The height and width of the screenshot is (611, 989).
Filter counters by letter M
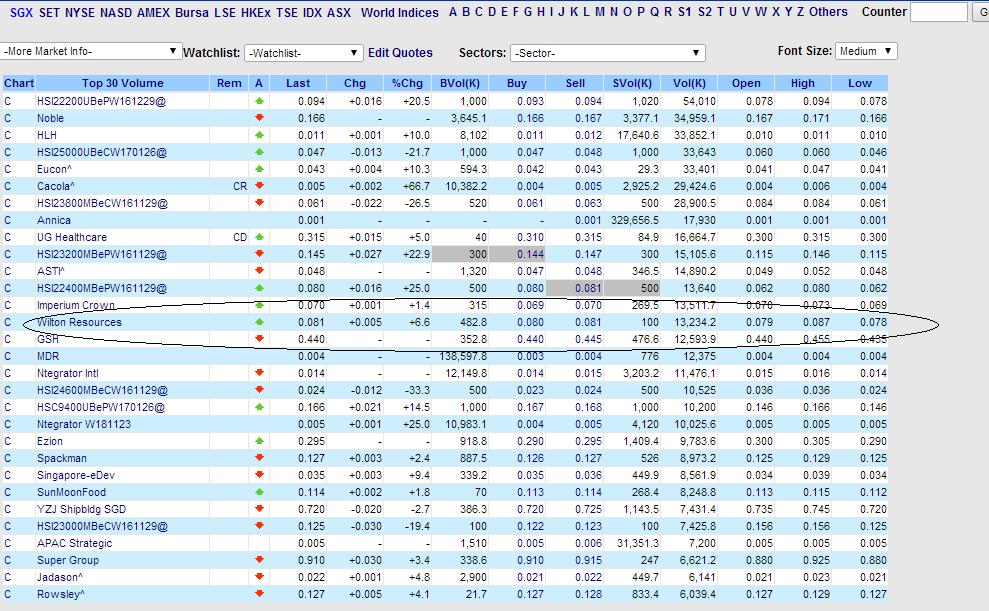(x=599, y=12)
